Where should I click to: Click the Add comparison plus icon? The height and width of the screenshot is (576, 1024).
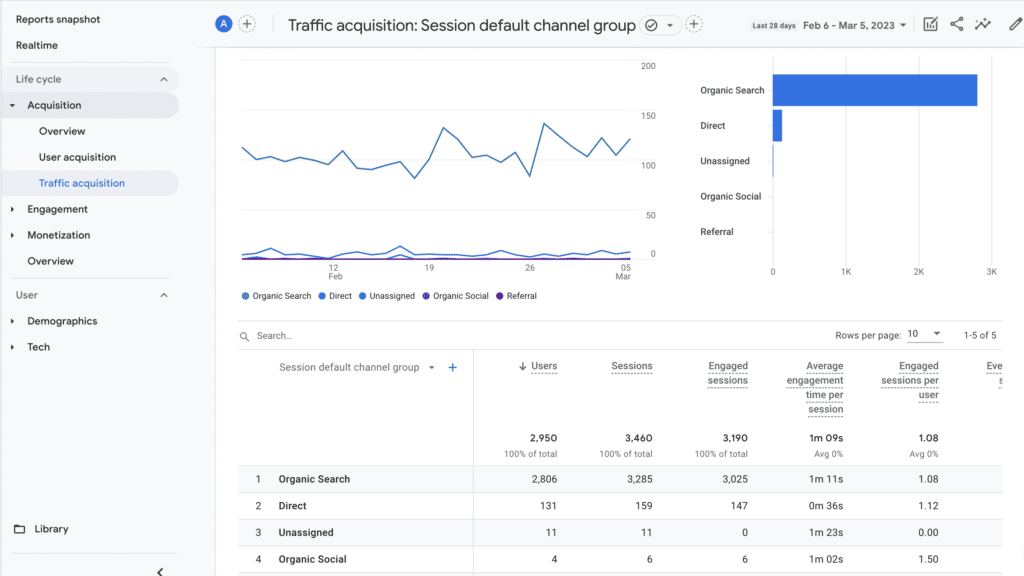(247, 24)
